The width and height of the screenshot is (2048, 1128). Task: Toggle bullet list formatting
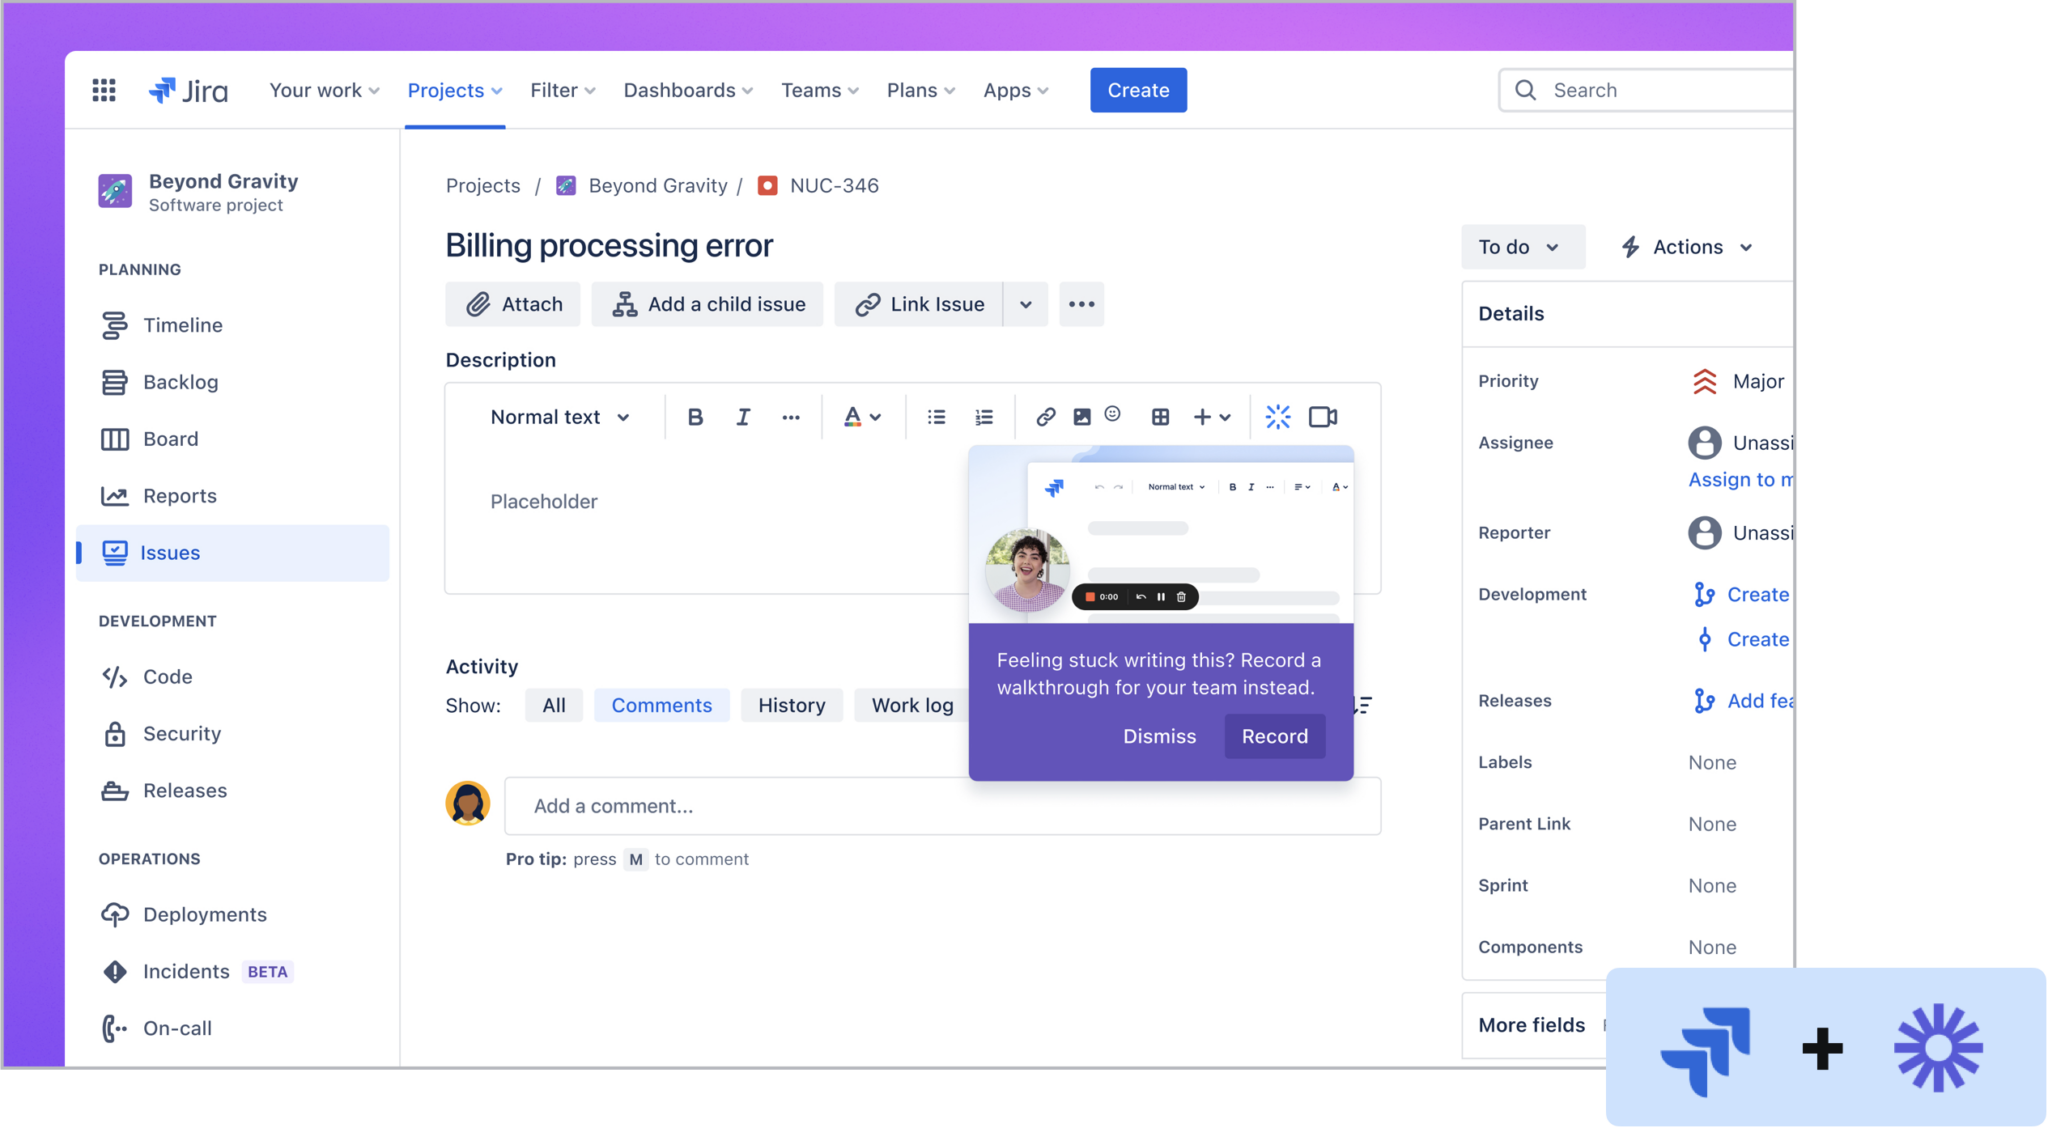[936, 417]
